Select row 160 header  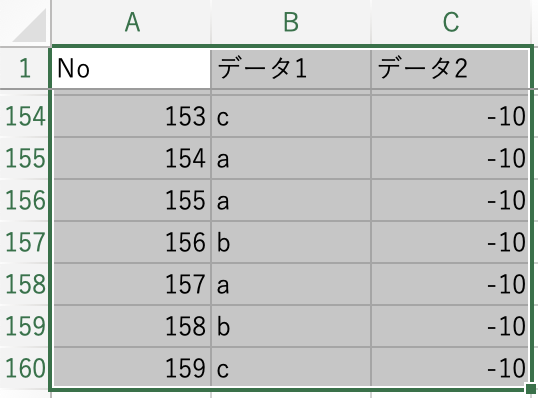coord(25,368)
